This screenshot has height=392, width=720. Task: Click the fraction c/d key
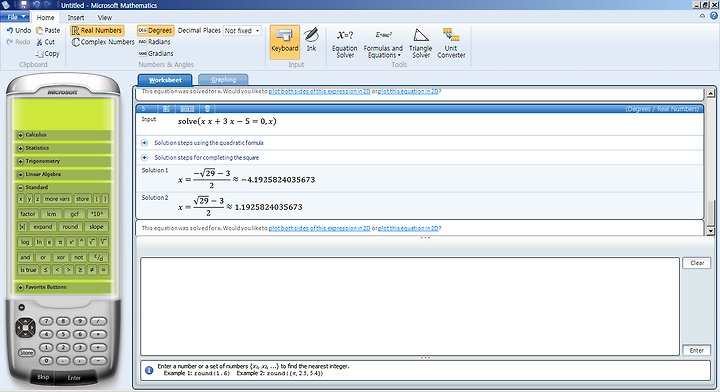coord(98,258)
